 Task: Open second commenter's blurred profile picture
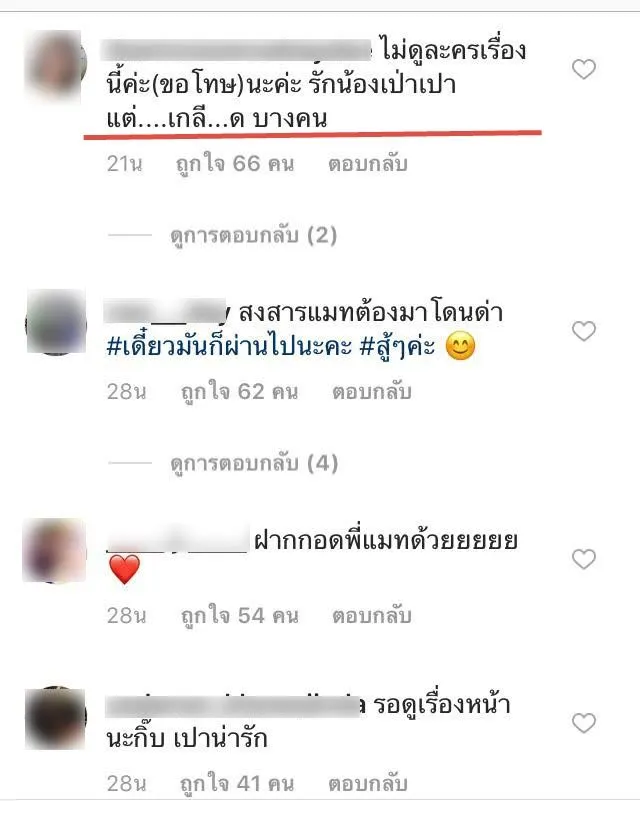tap(55, 322)
